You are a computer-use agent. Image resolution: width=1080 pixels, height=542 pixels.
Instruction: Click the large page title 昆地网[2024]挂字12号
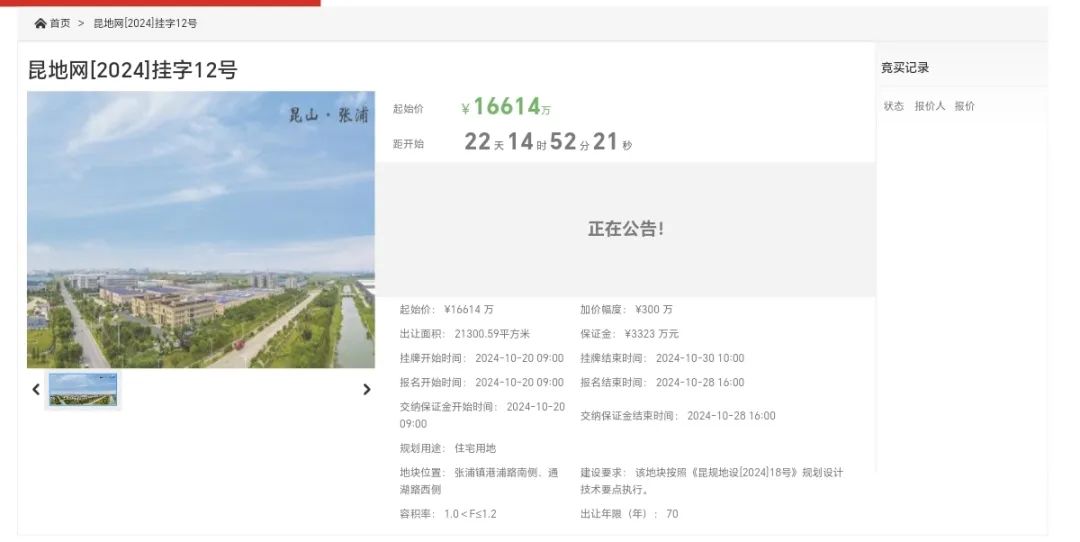[x=133, y=70]
